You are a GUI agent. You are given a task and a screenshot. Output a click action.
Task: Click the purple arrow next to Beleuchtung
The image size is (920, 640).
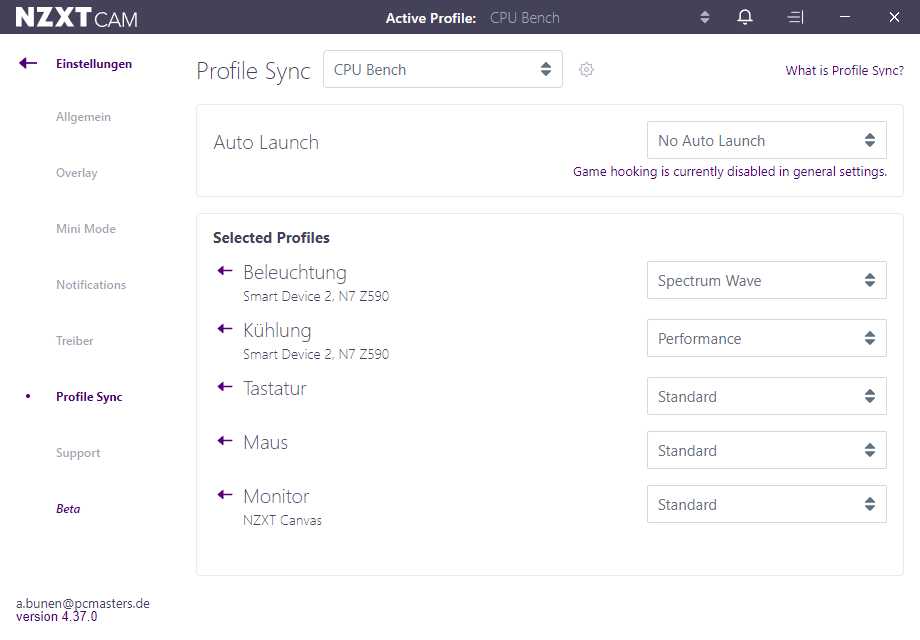(225, 270)
